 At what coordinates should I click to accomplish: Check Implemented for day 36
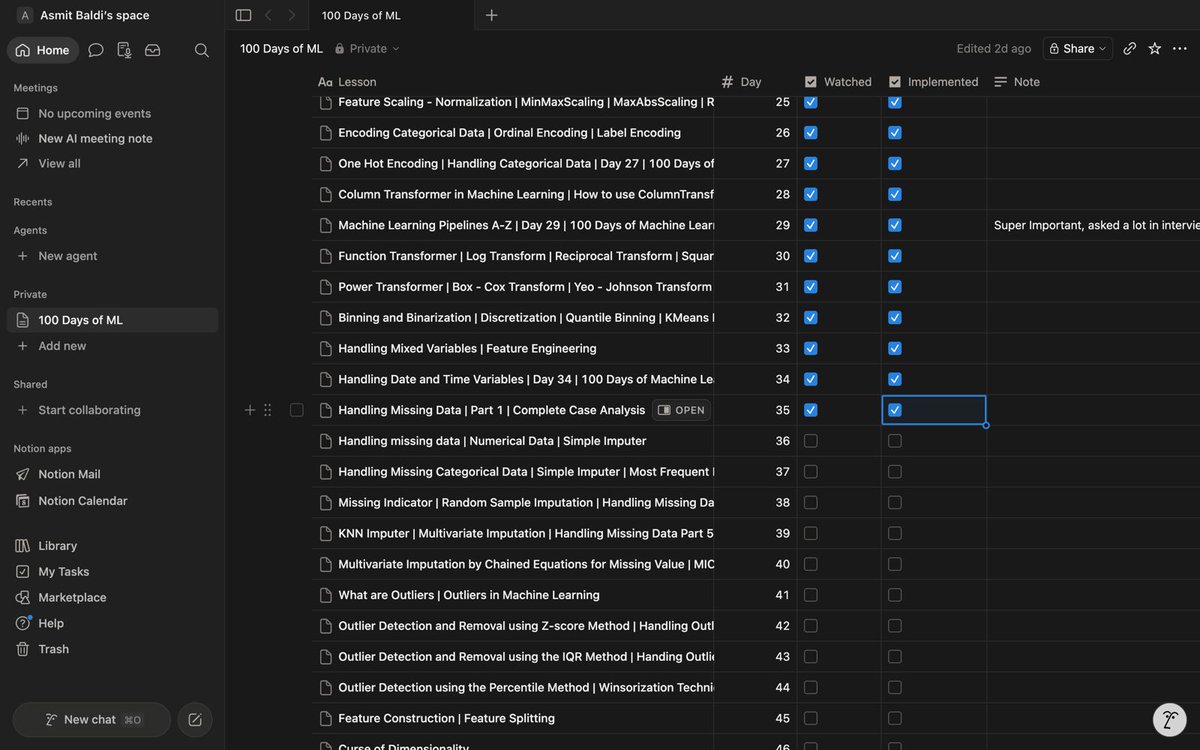895,441
